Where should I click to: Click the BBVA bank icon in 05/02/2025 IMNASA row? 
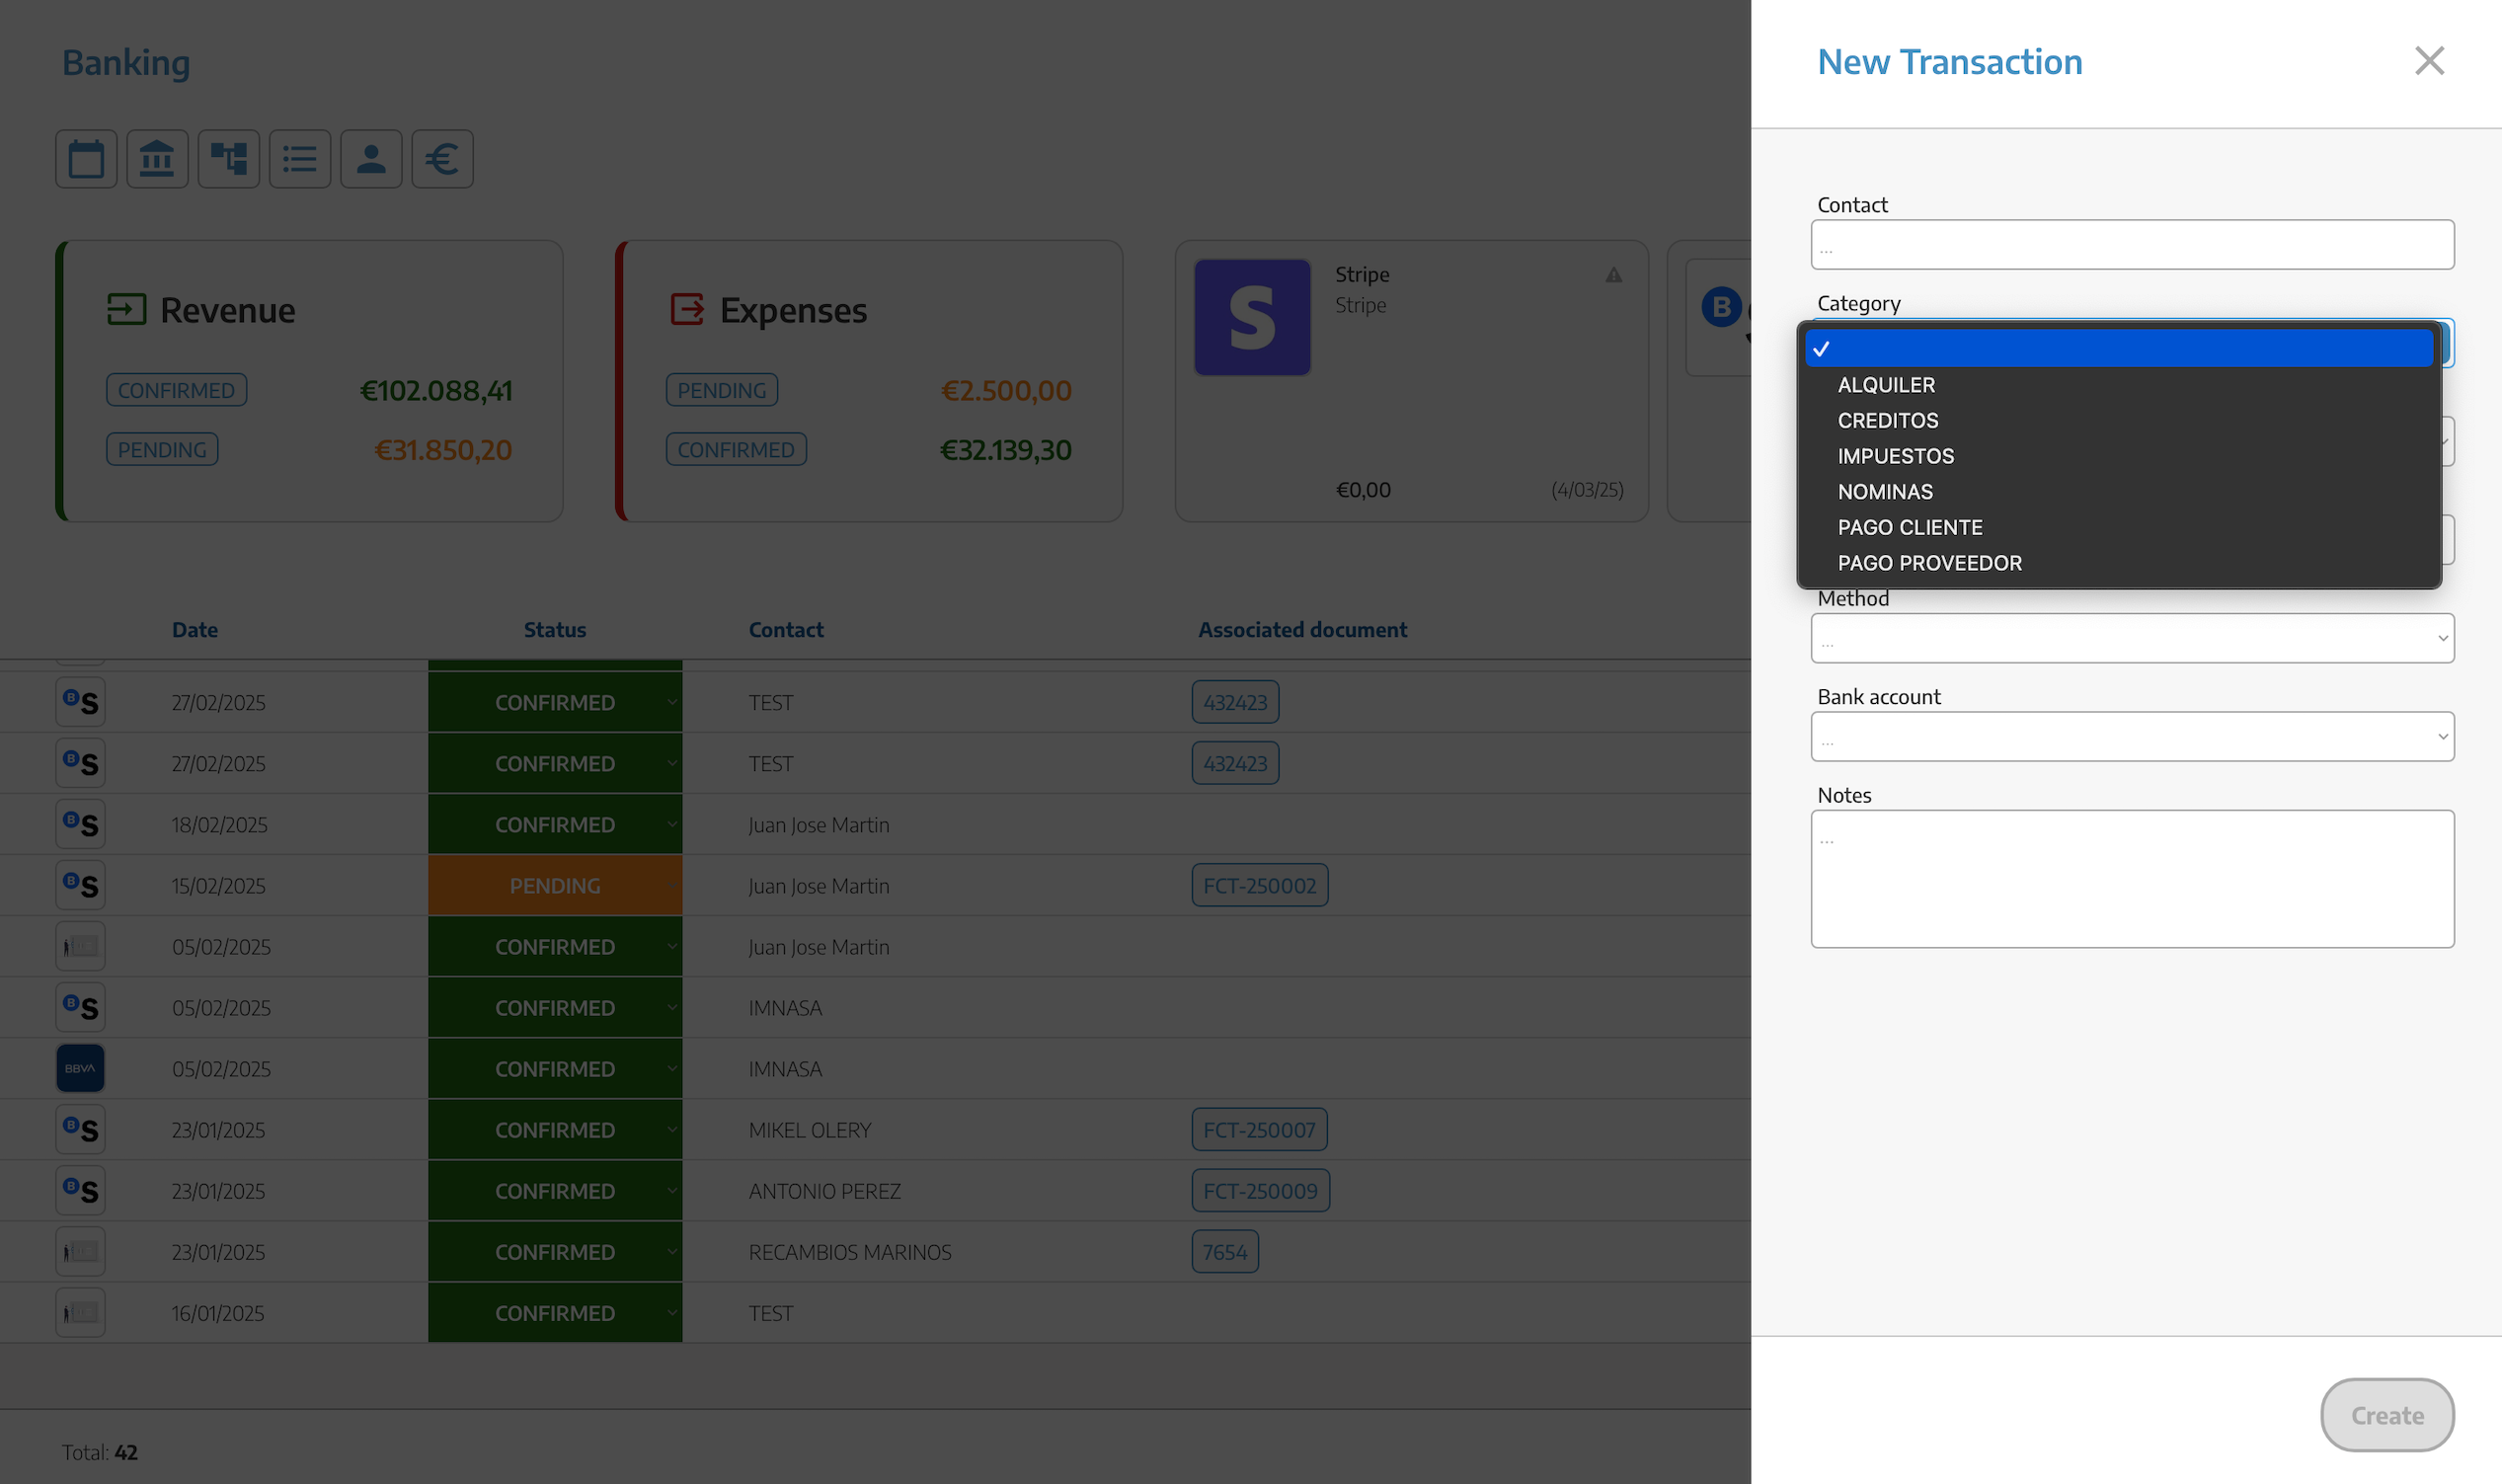click(80, 1069)
